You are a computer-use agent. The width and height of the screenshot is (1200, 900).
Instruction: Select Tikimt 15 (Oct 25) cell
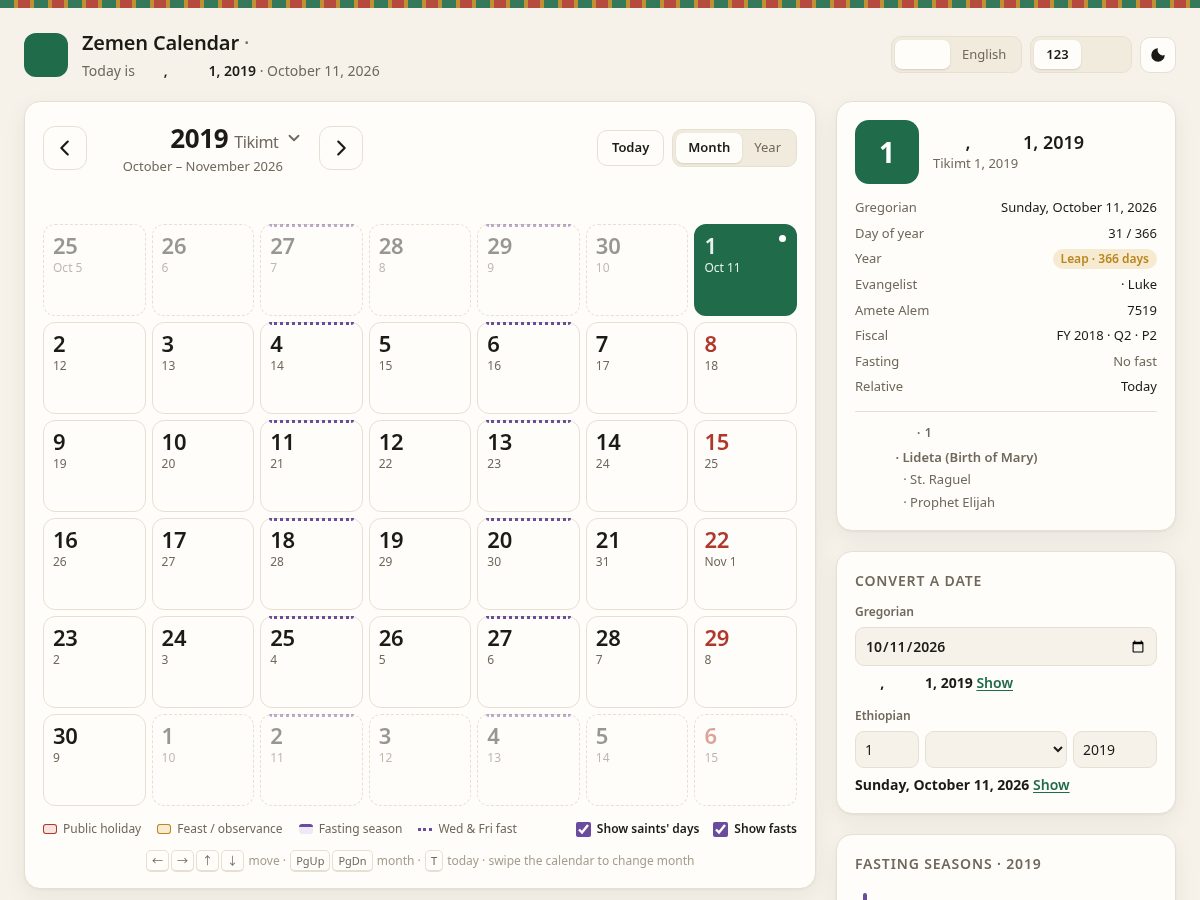coord(746,466)
